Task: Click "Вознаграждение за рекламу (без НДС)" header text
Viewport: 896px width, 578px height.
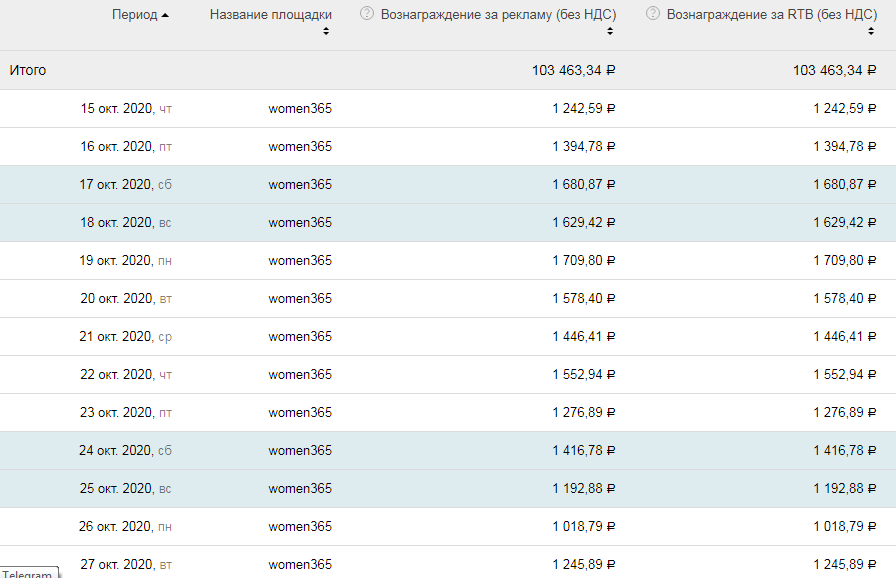Action: tap(498, 15)
